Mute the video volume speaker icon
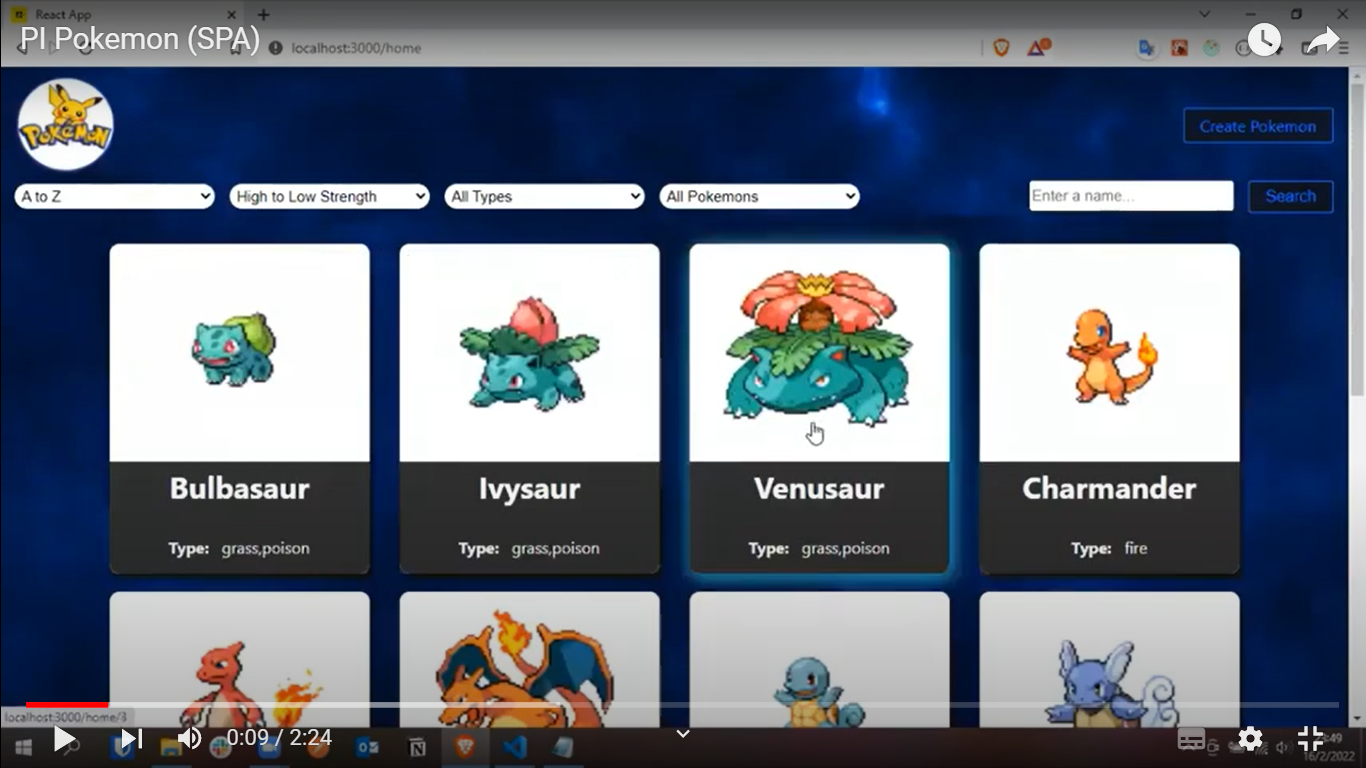The height and width of the screenshot is (768, 1366). 189,739
